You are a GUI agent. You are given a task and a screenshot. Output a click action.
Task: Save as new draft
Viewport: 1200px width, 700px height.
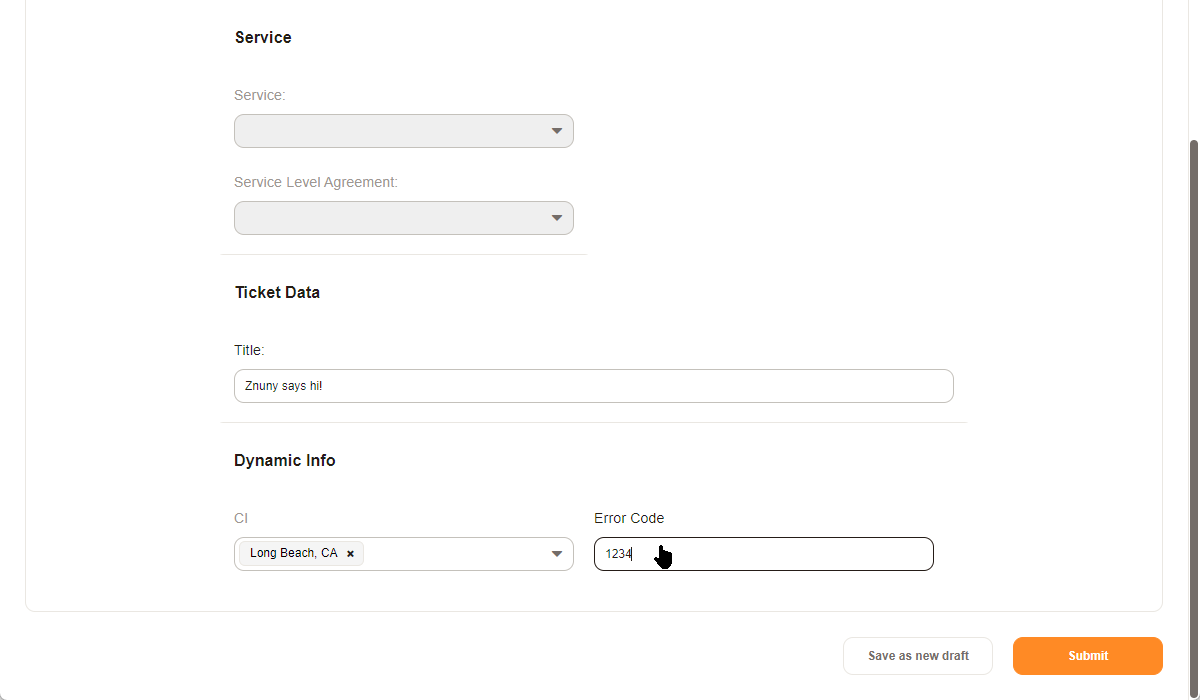tap(918, 656)
